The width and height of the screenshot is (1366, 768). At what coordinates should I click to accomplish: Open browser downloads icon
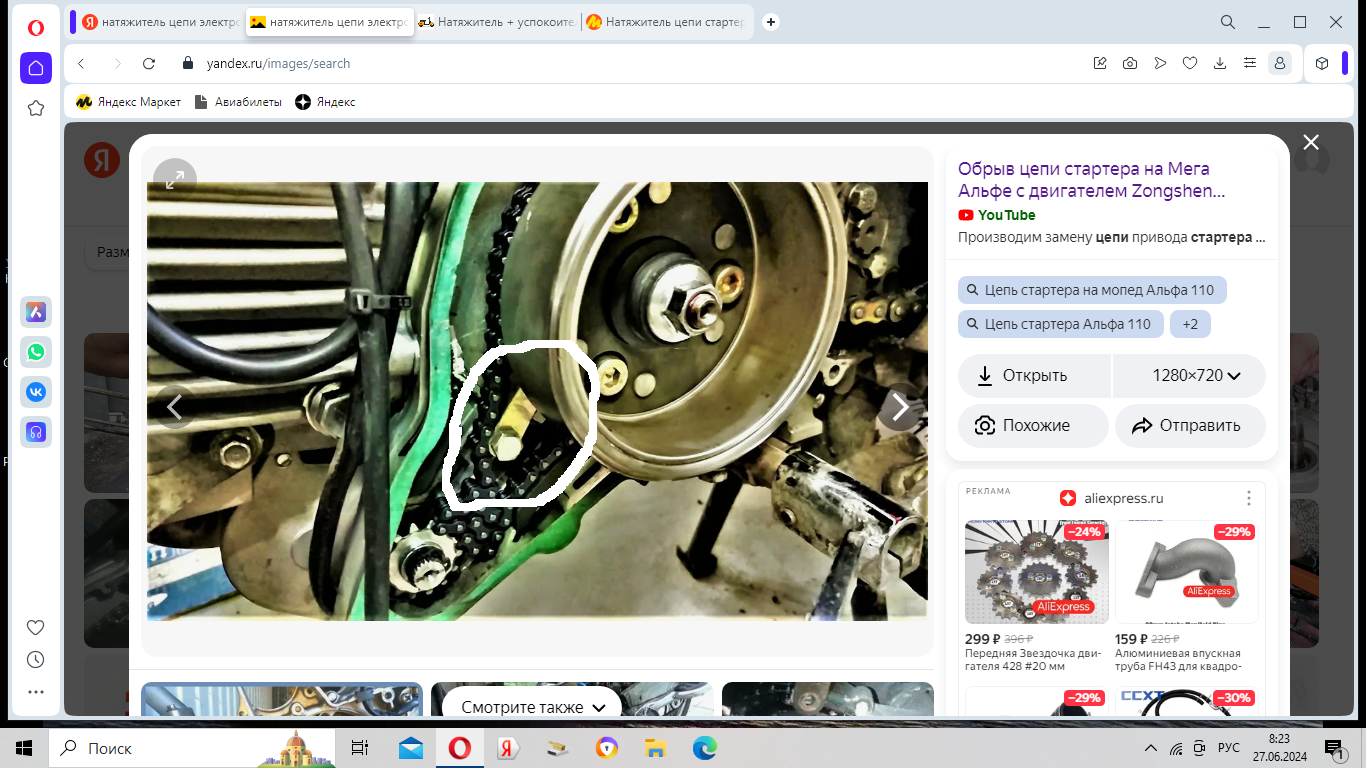tap(1220, 63)
